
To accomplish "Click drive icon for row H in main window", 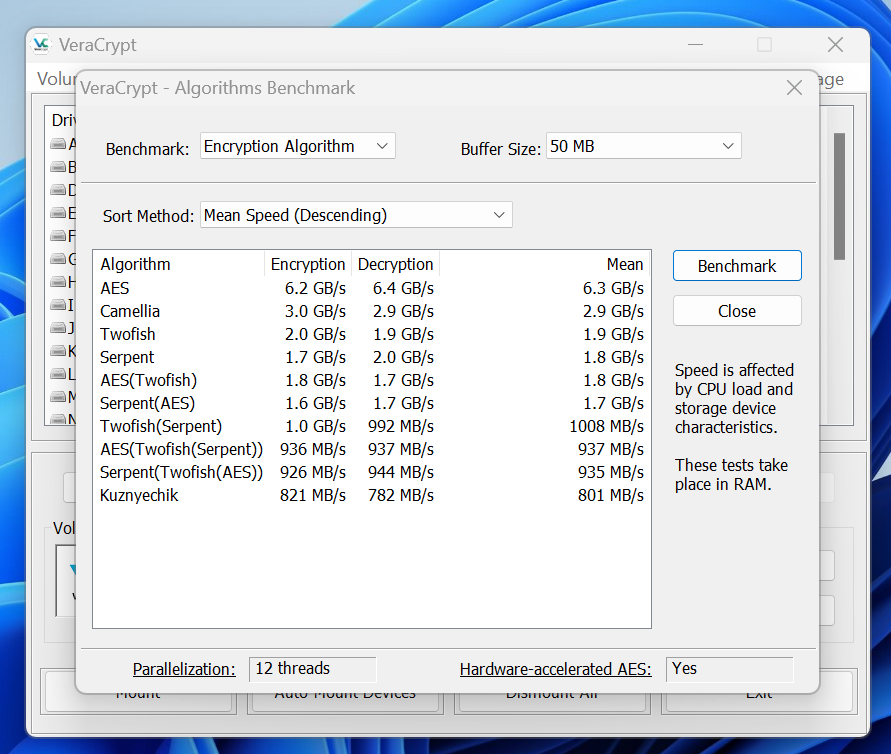I will point(58,281).
